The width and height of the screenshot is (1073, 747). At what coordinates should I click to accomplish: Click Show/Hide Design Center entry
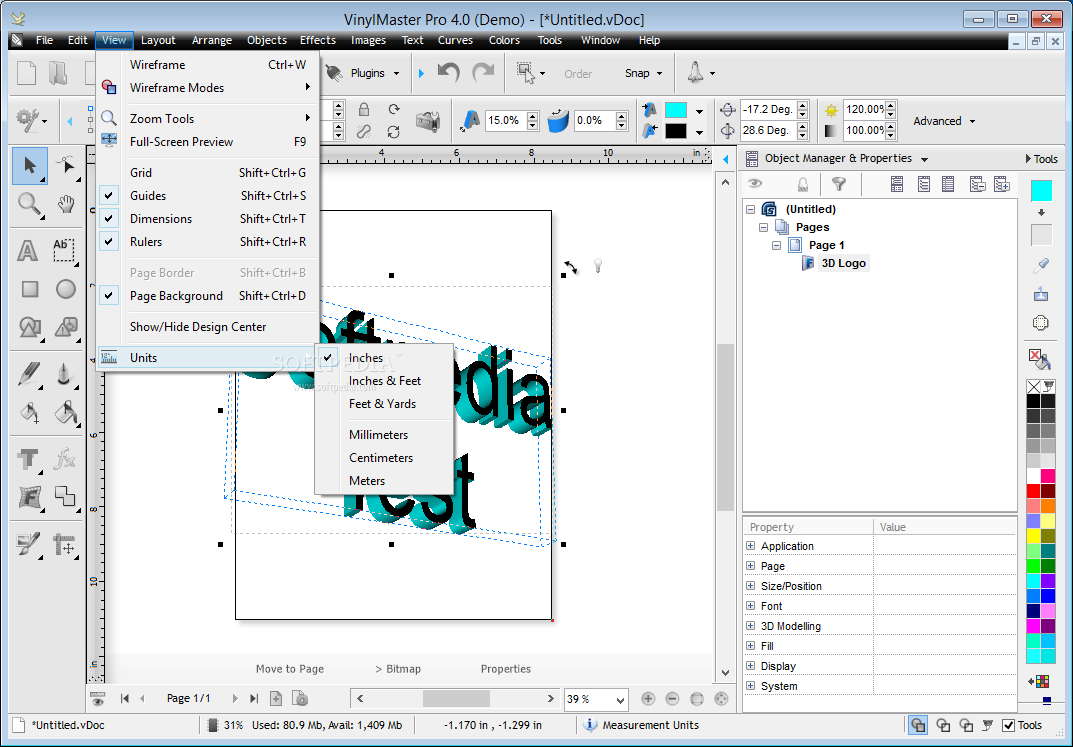coord(207,327)
